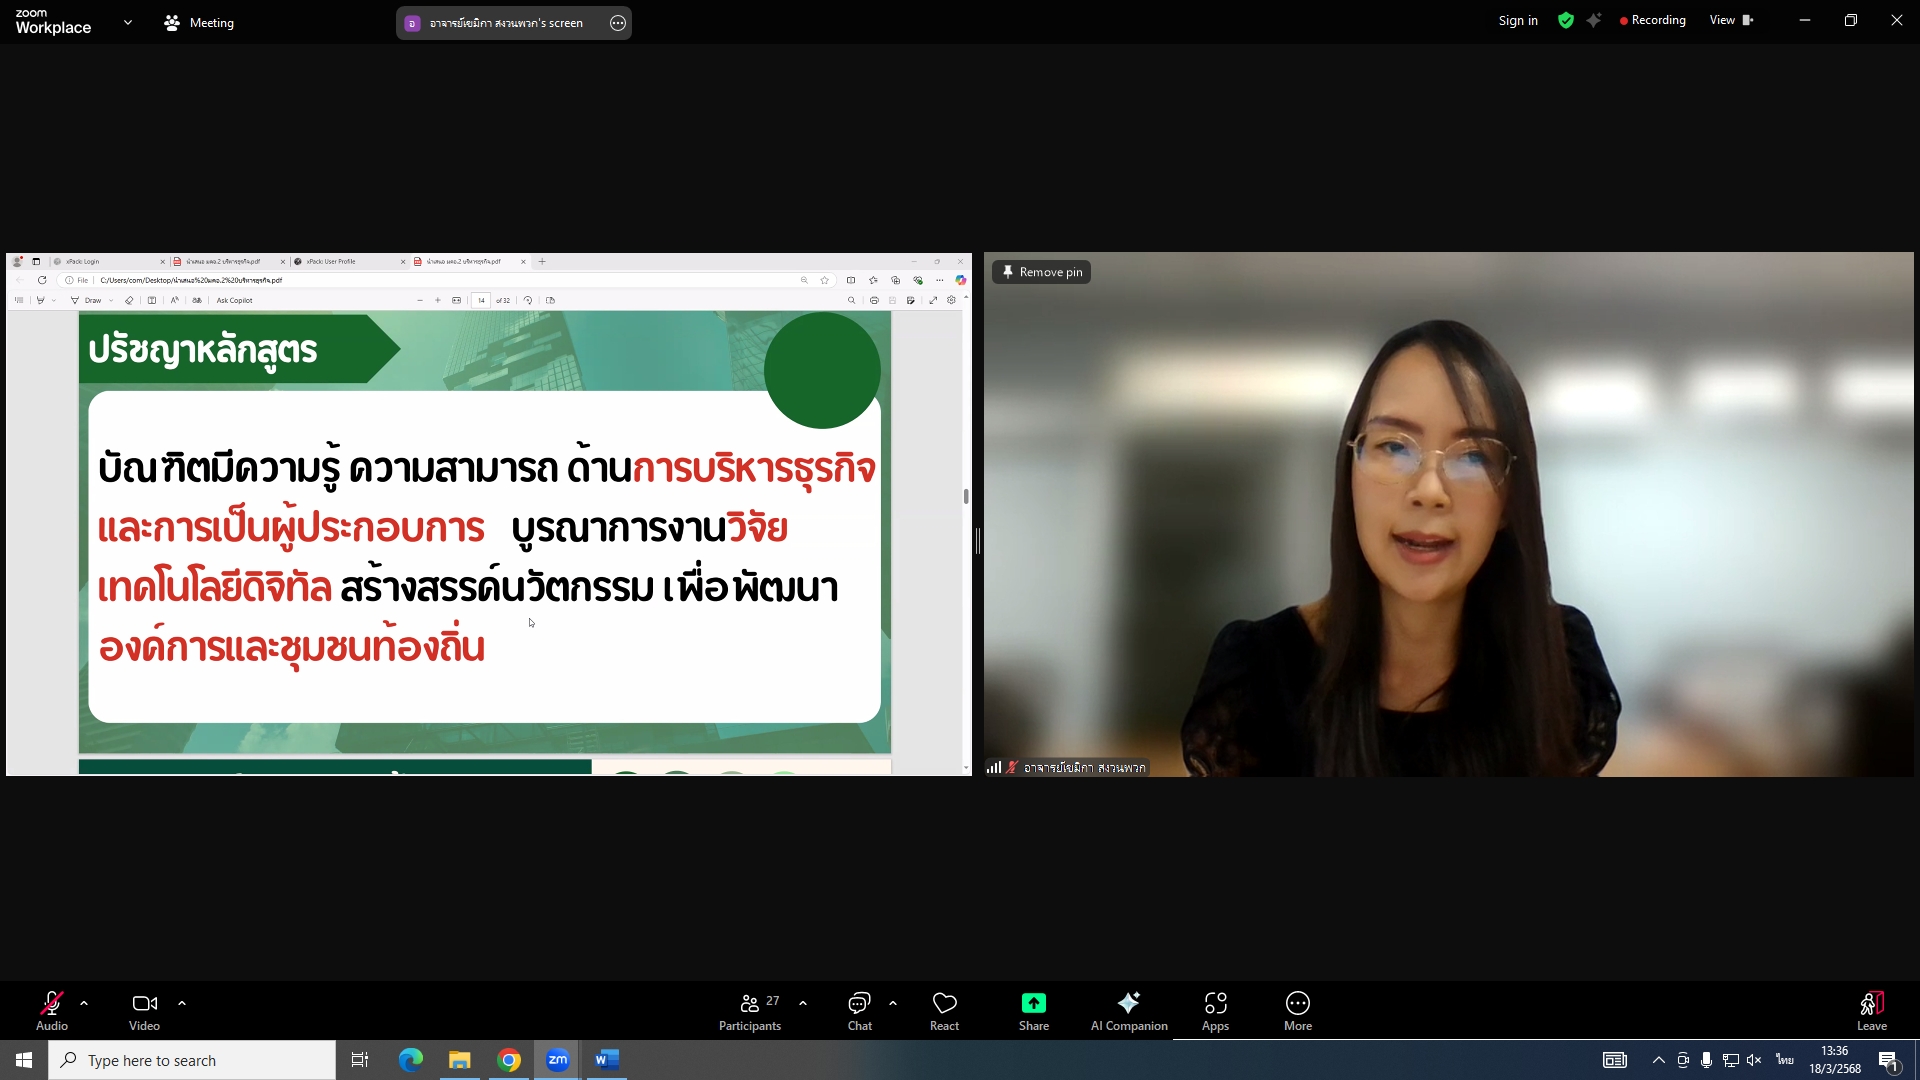
Task: Click the Sign in link
Action: (x=1517, y=21)
